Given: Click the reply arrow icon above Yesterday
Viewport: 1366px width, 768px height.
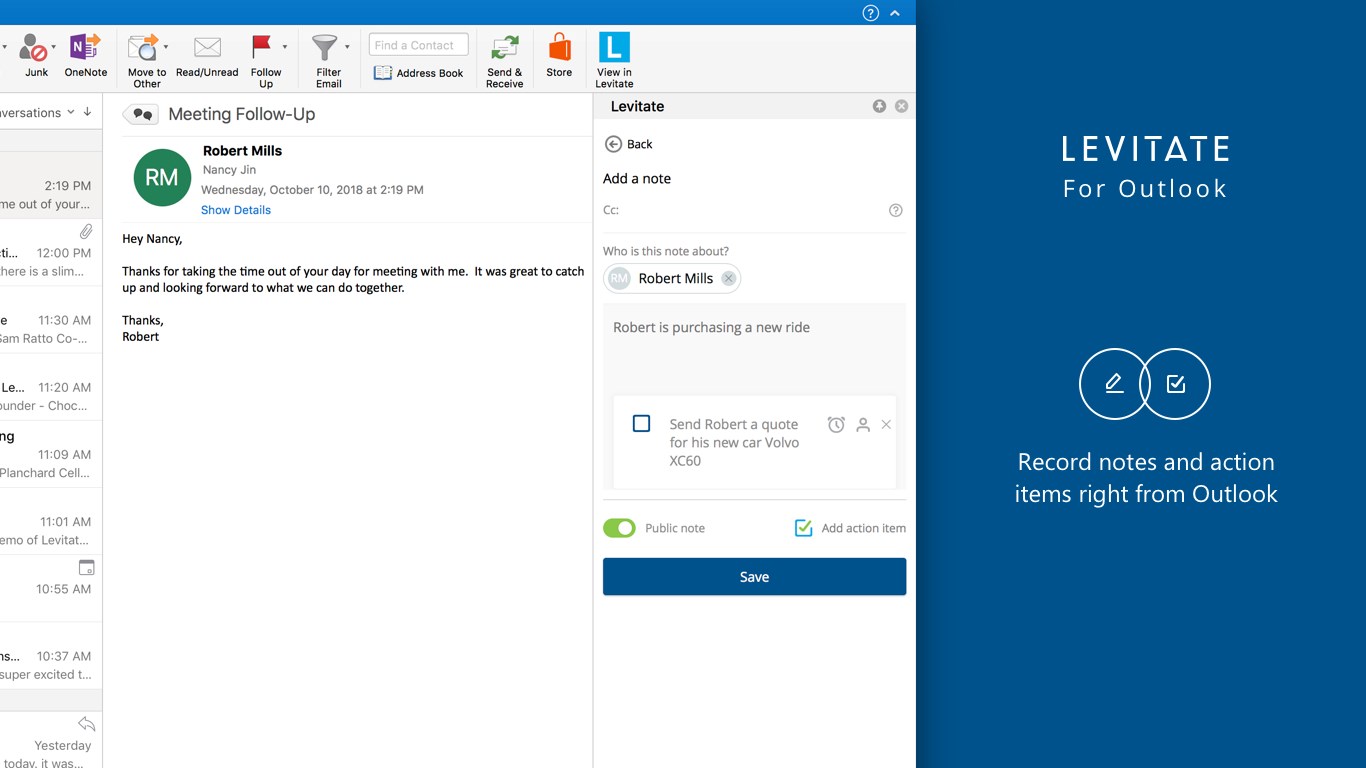Looking at the screenshot, I should pos(86,724).
